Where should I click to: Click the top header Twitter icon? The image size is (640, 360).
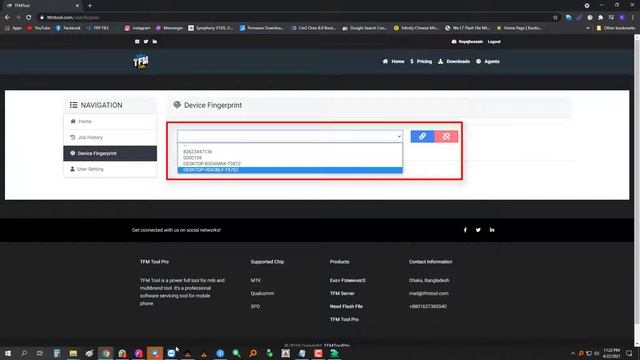[146, 42]
